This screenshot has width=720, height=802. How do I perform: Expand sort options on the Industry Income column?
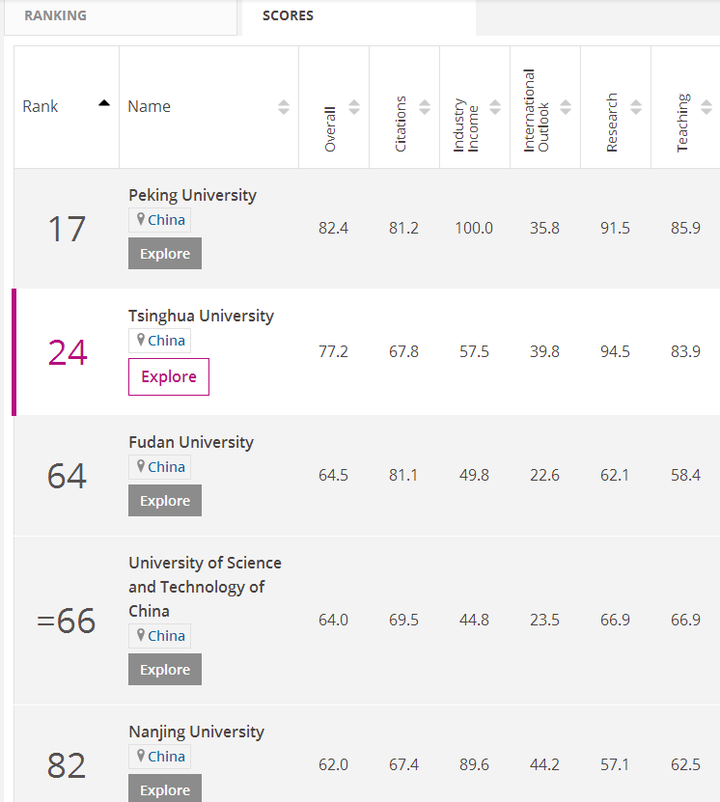tap(494, 107)
